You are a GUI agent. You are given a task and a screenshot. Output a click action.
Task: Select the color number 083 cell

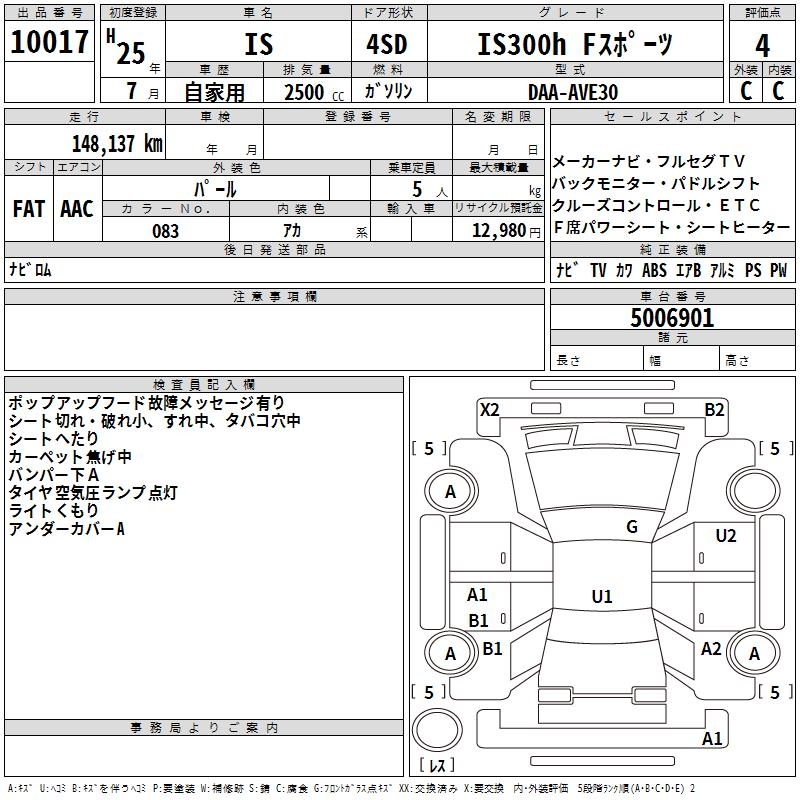pyautogui.click(x=165, y=231)
